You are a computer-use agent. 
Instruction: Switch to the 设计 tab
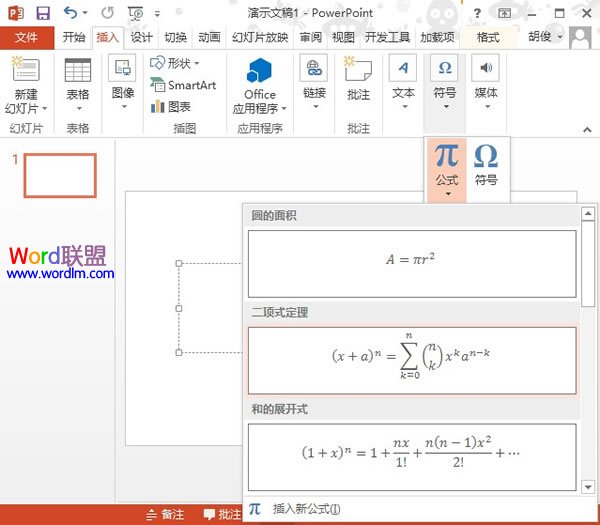click(x=141, y=38)
